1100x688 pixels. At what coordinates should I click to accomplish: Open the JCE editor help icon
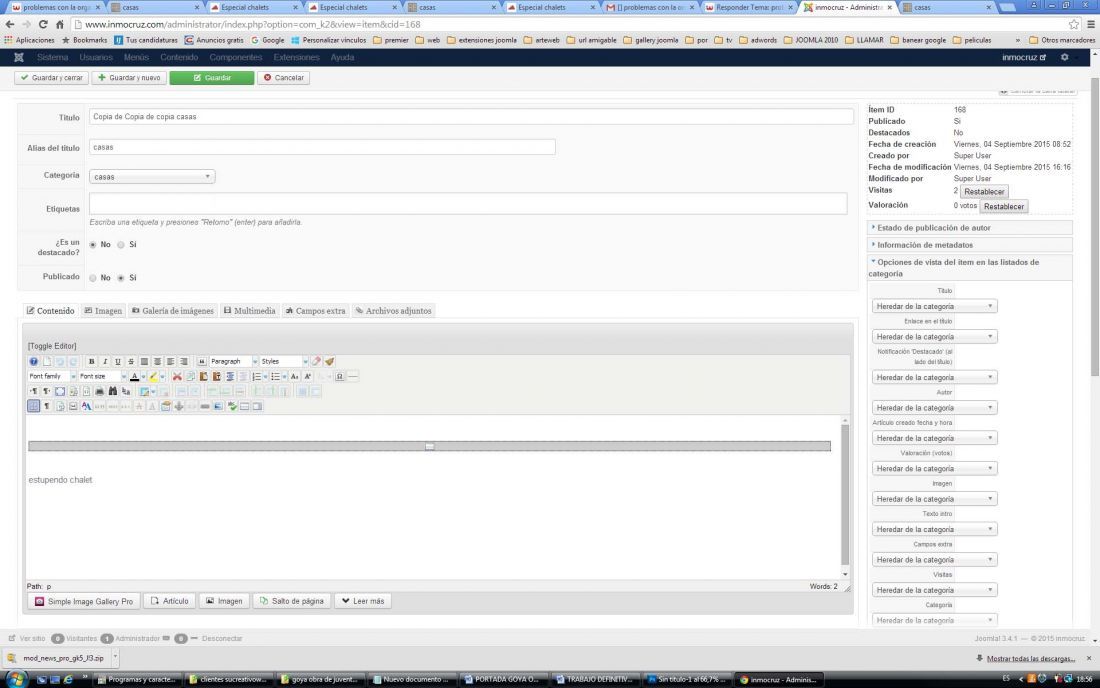click(34, 361)
